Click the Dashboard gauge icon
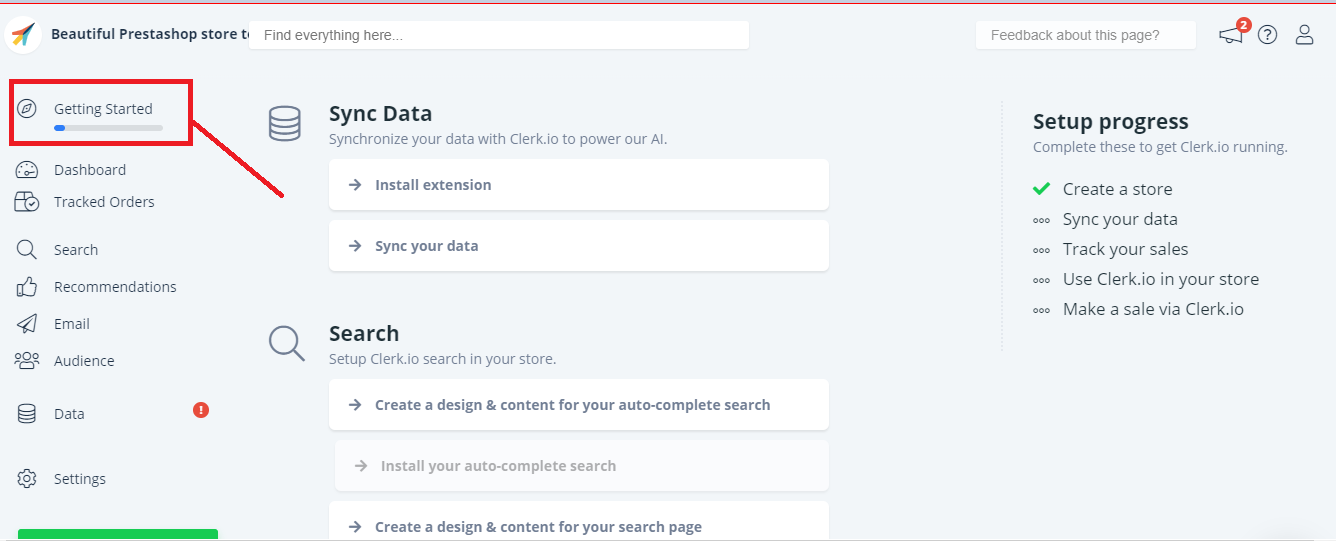This screenshot has width=1336, height=541. (27, 170)
